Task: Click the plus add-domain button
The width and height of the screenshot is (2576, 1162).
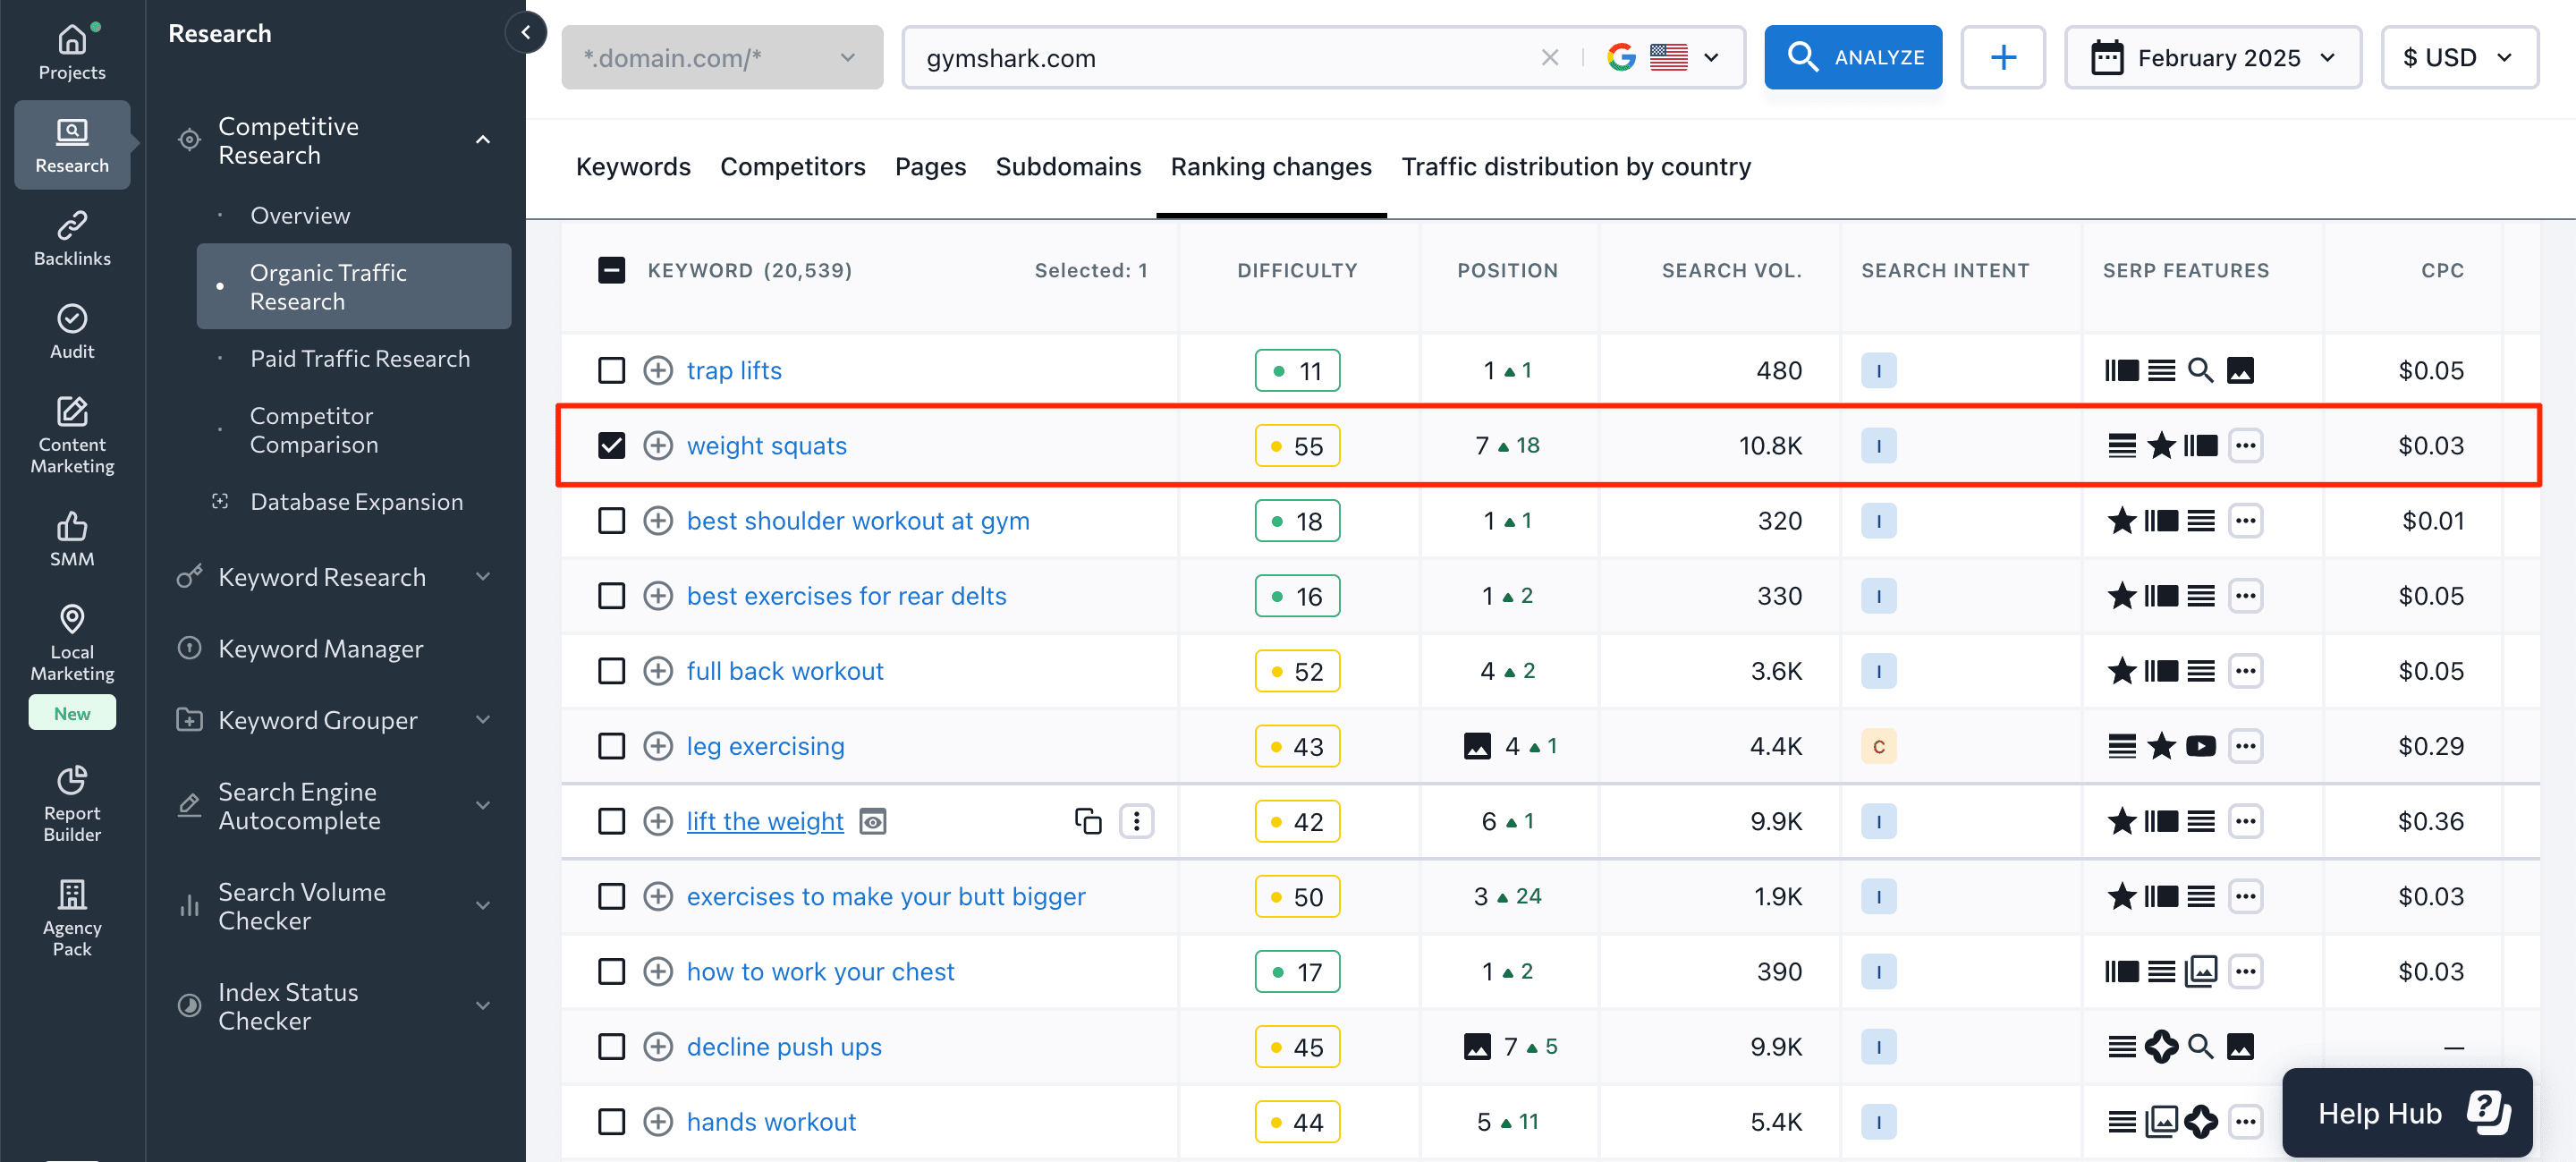Action: [2002, 58]
